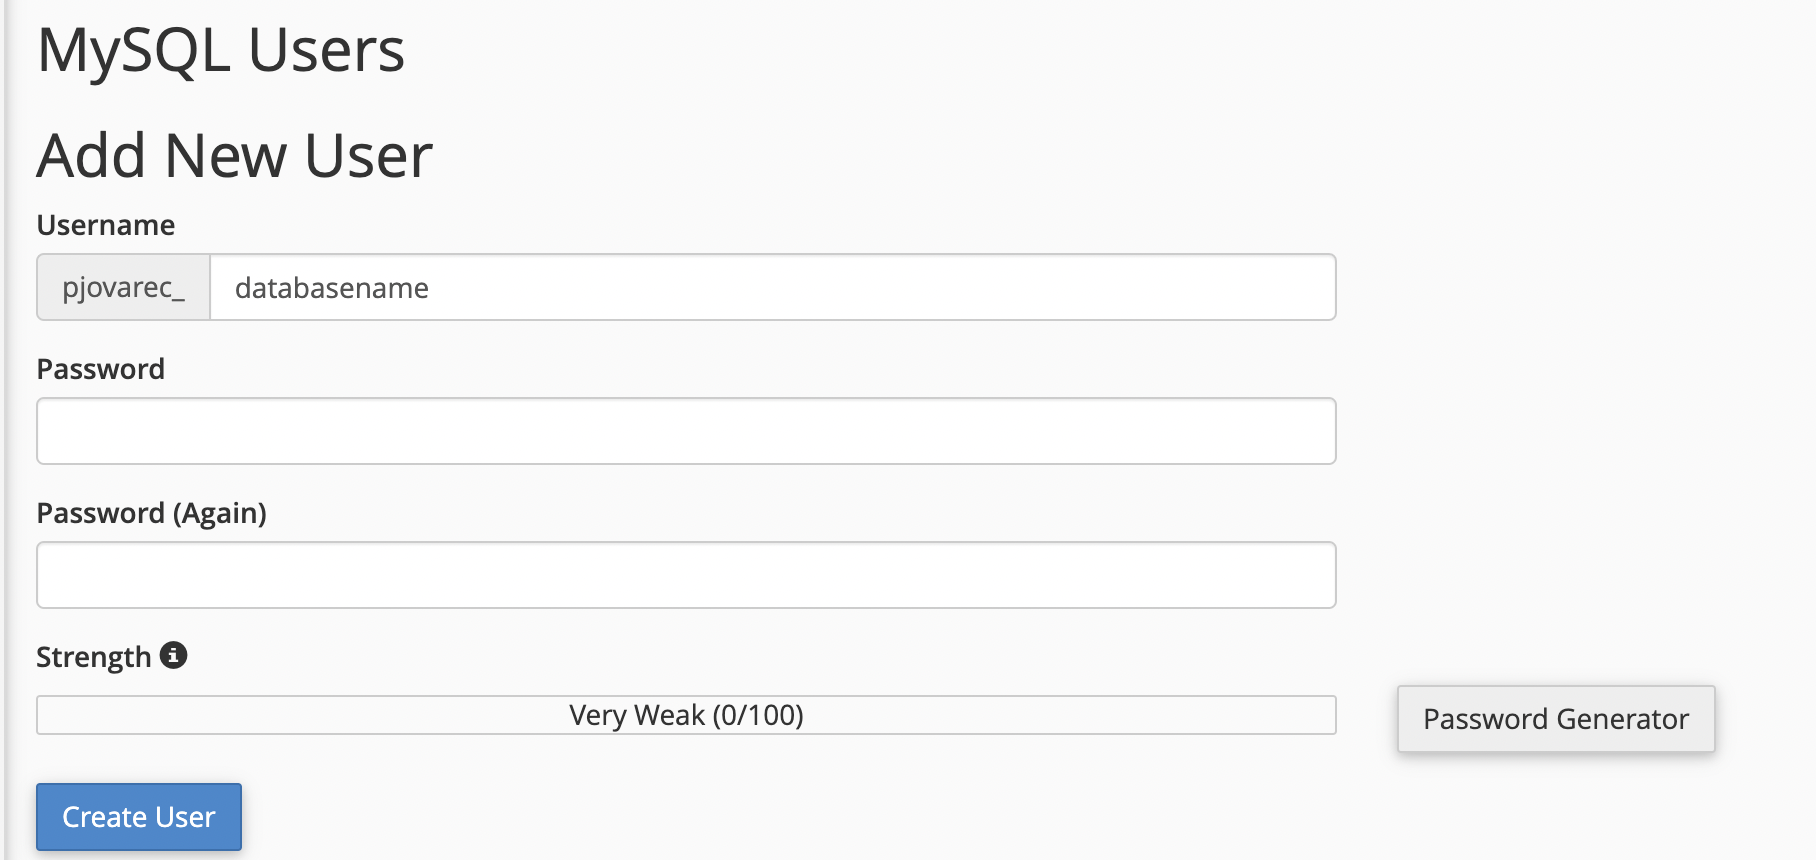Click the gray Password Generator button beside the meter
The height and width of the screenshot is (860, 1816).
[1556, 719]
